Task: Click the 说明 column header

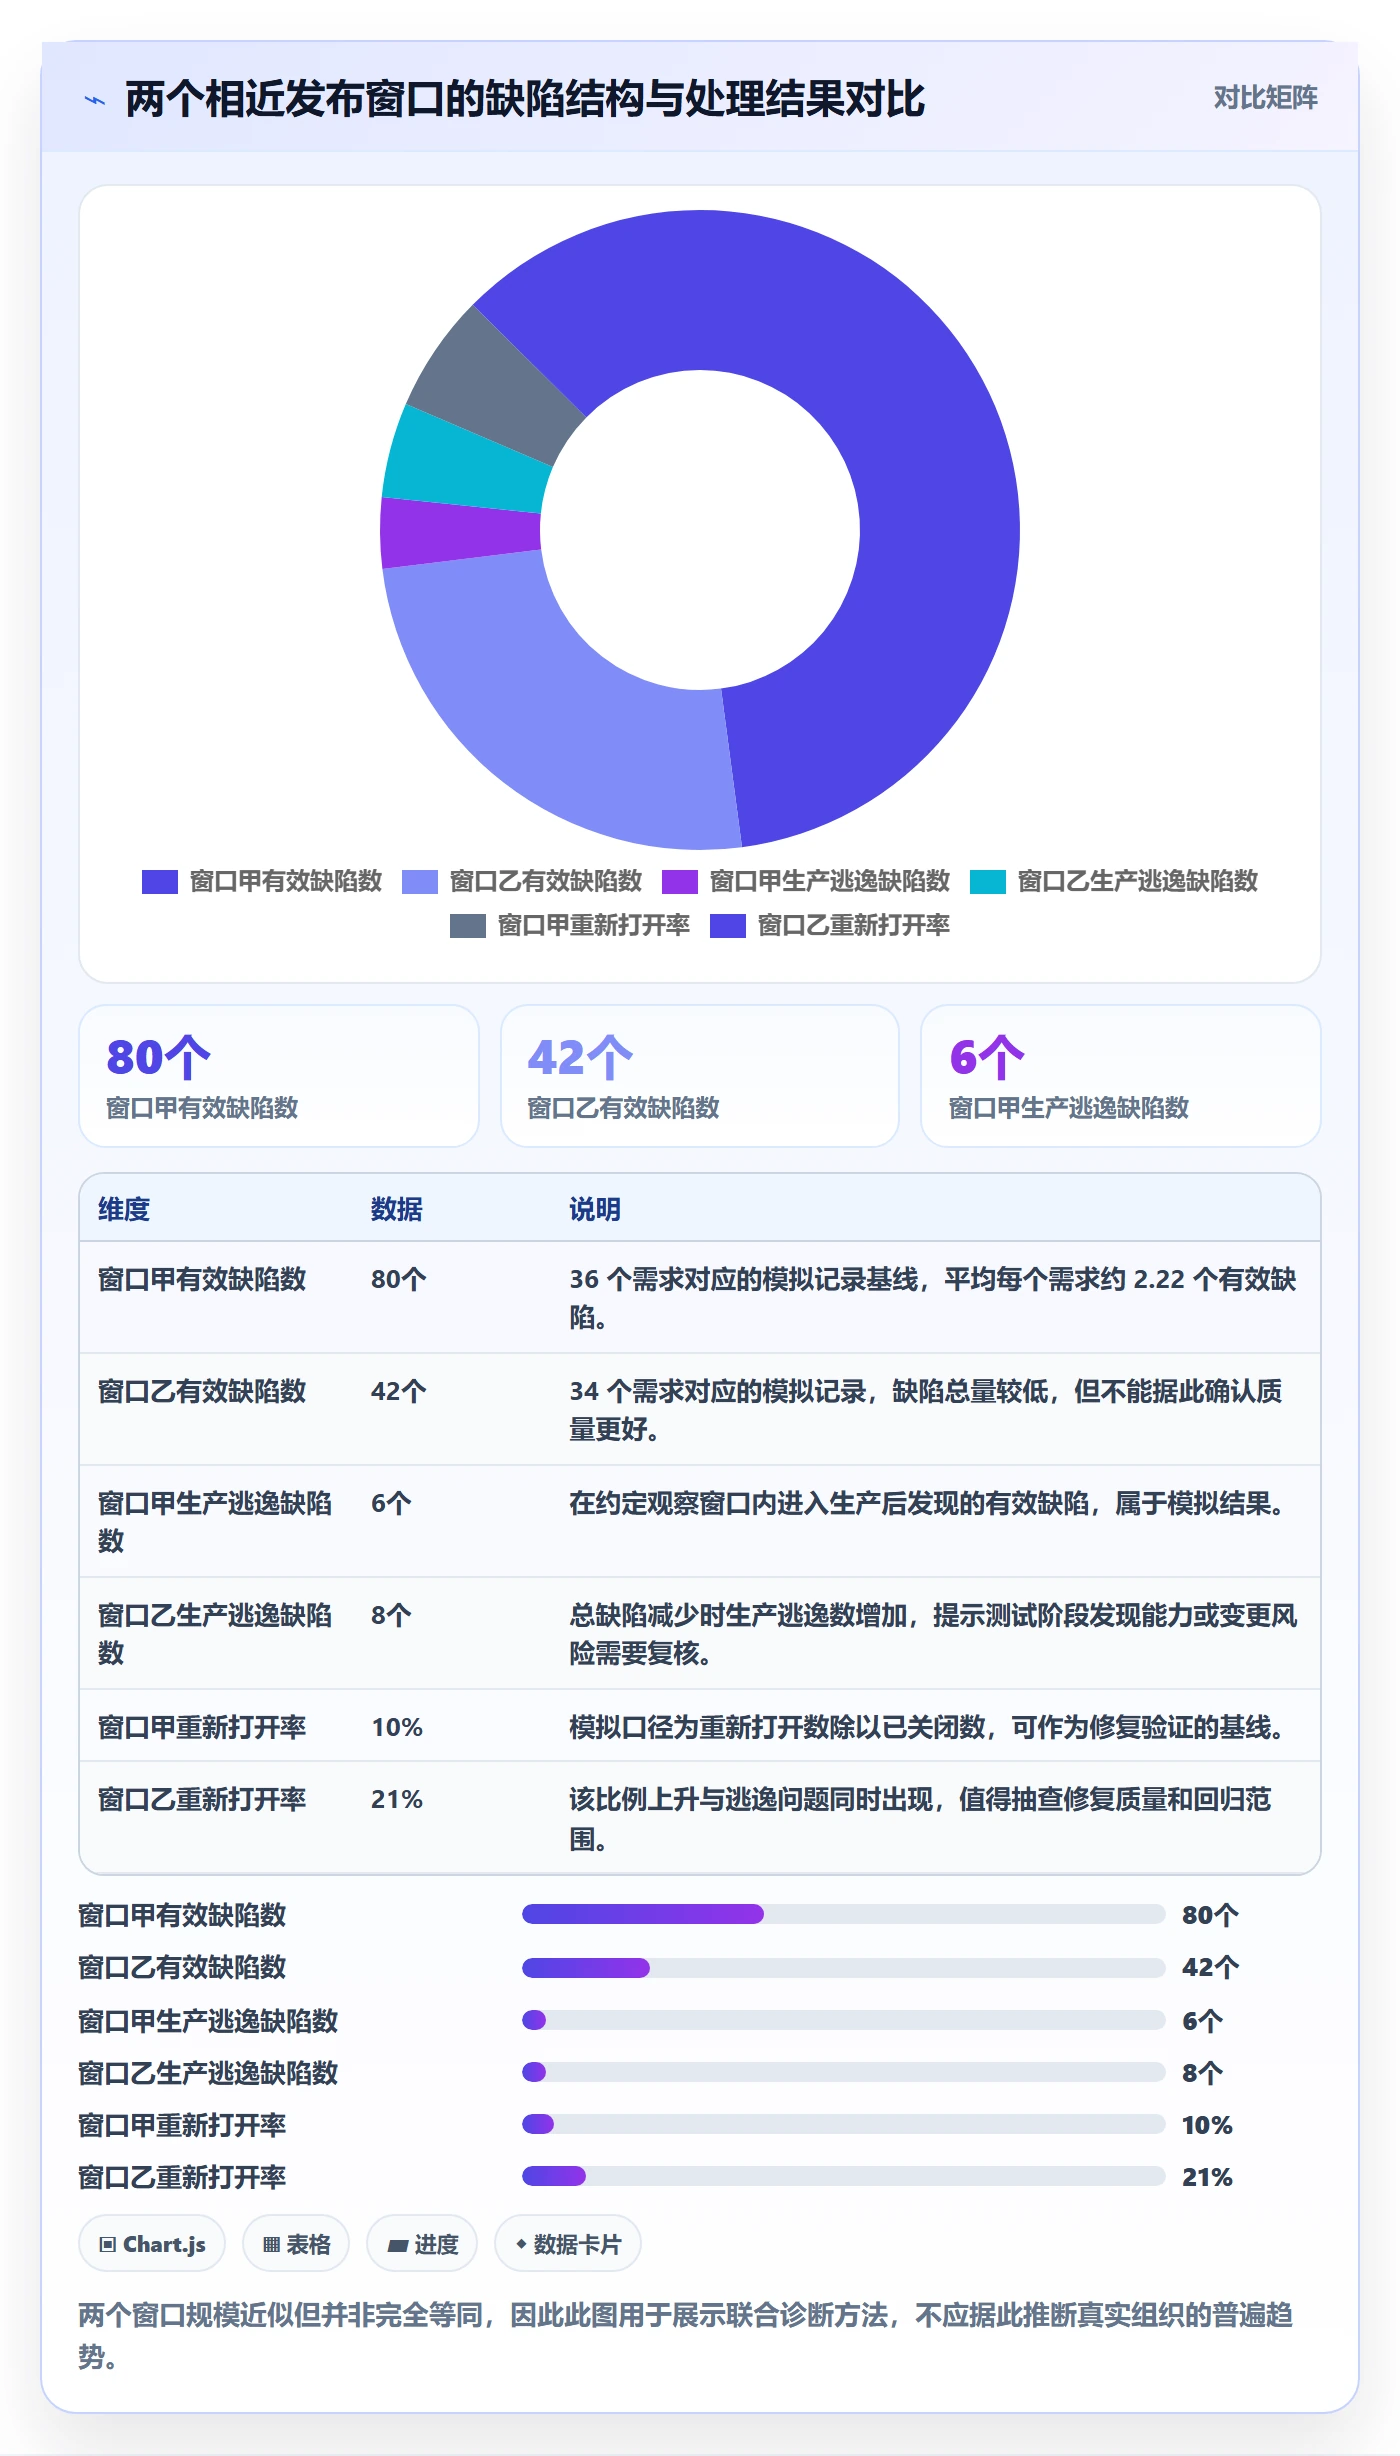Action: point(595,1209)
